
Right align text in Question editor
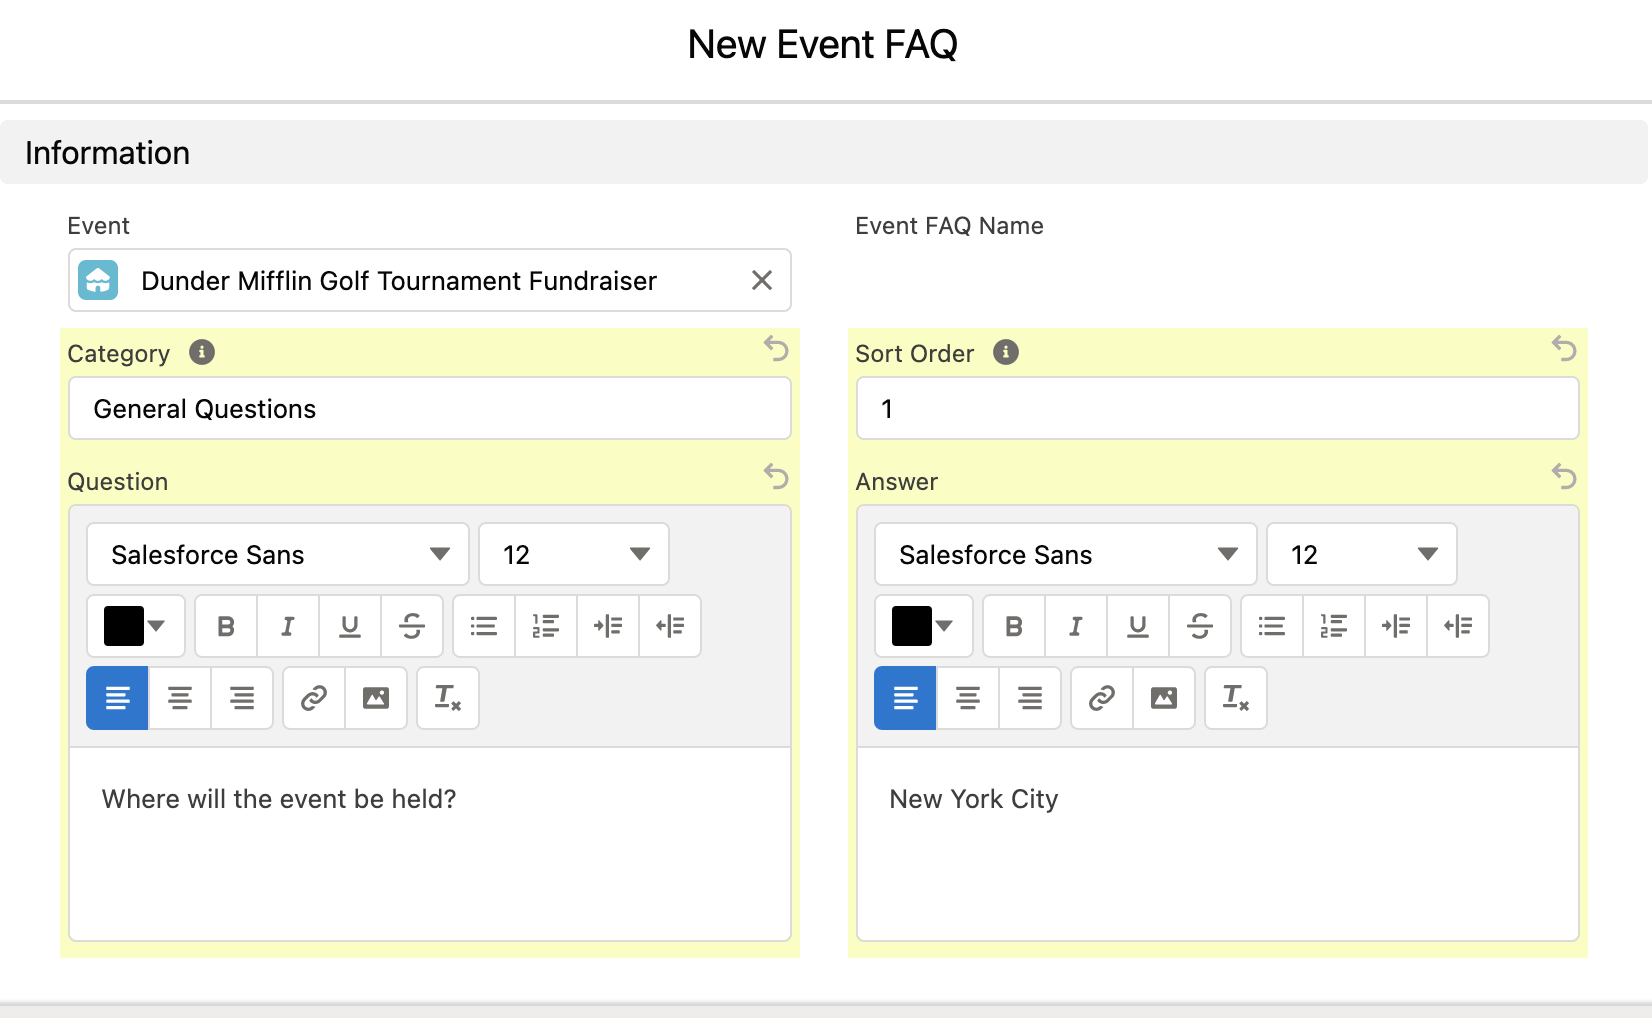coord(242,698)
